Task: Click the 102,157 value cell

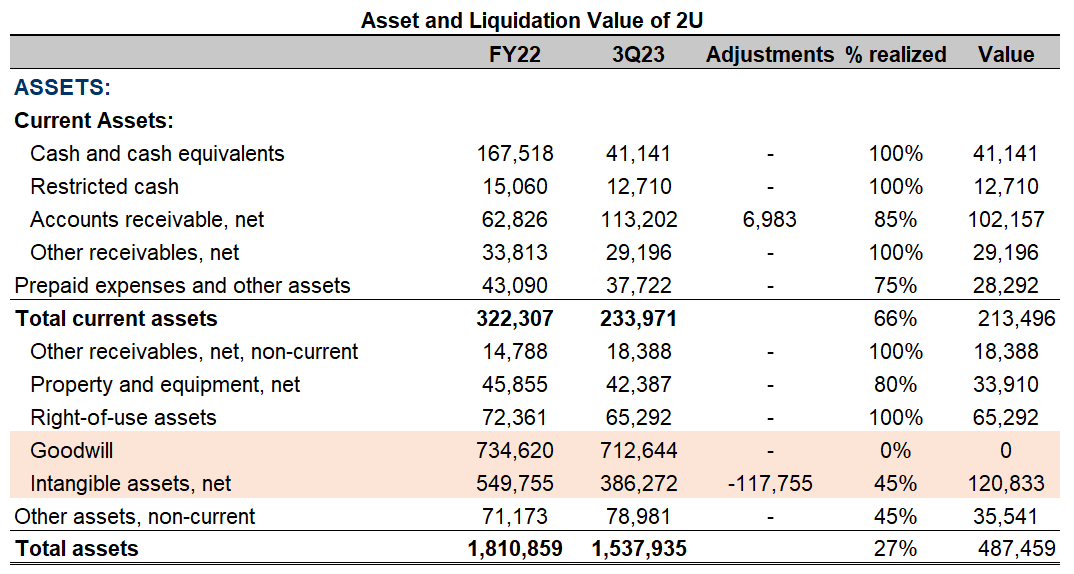Action: (x=1006, y=219)
